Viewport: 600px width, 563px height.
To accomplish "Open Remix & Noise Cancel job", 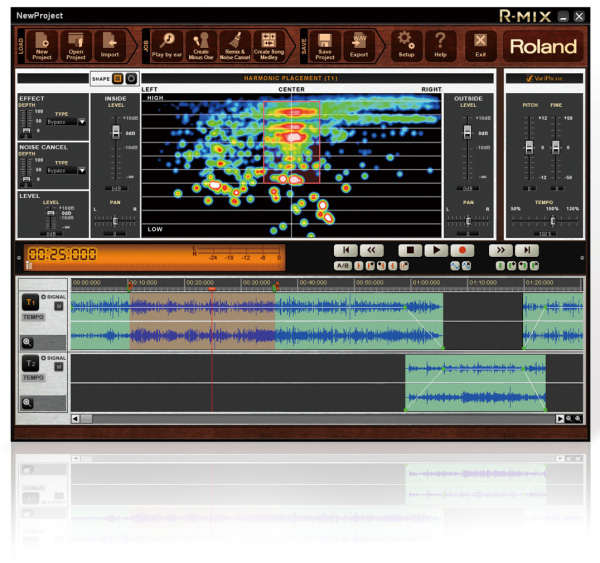I will tap(235, 46).
